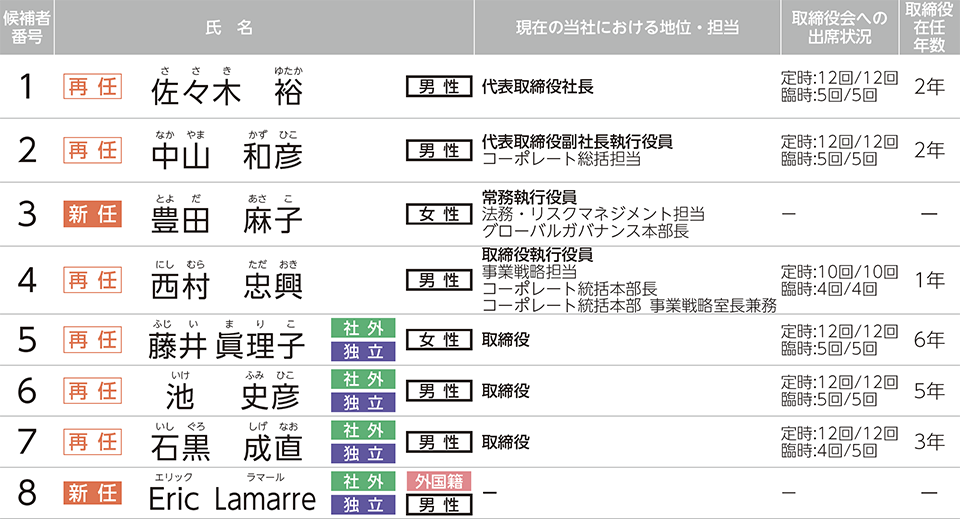Screen dimensions: 960x519
Task: Click the 代表取締役社長 position text
Action: [537, 87]
